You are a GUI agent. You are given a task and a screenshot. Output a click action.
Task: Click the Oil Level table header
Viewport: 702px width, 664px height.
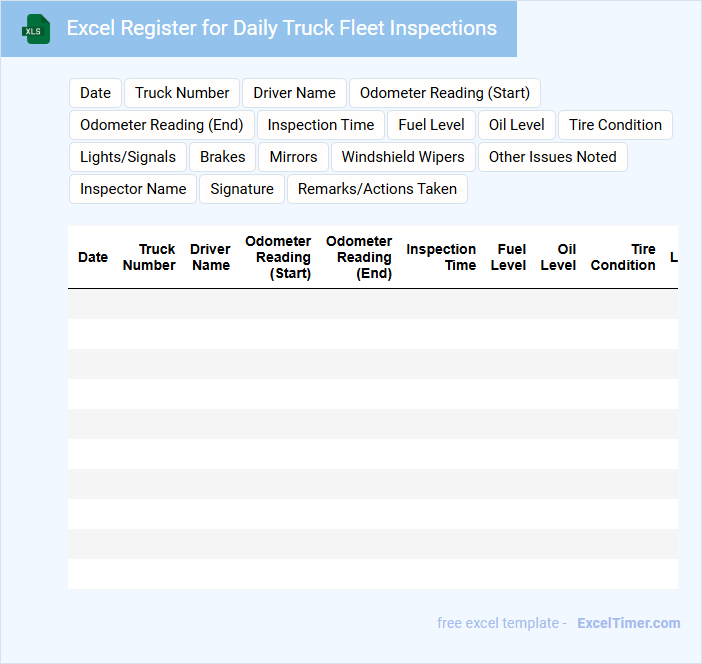tap(558, 257)
